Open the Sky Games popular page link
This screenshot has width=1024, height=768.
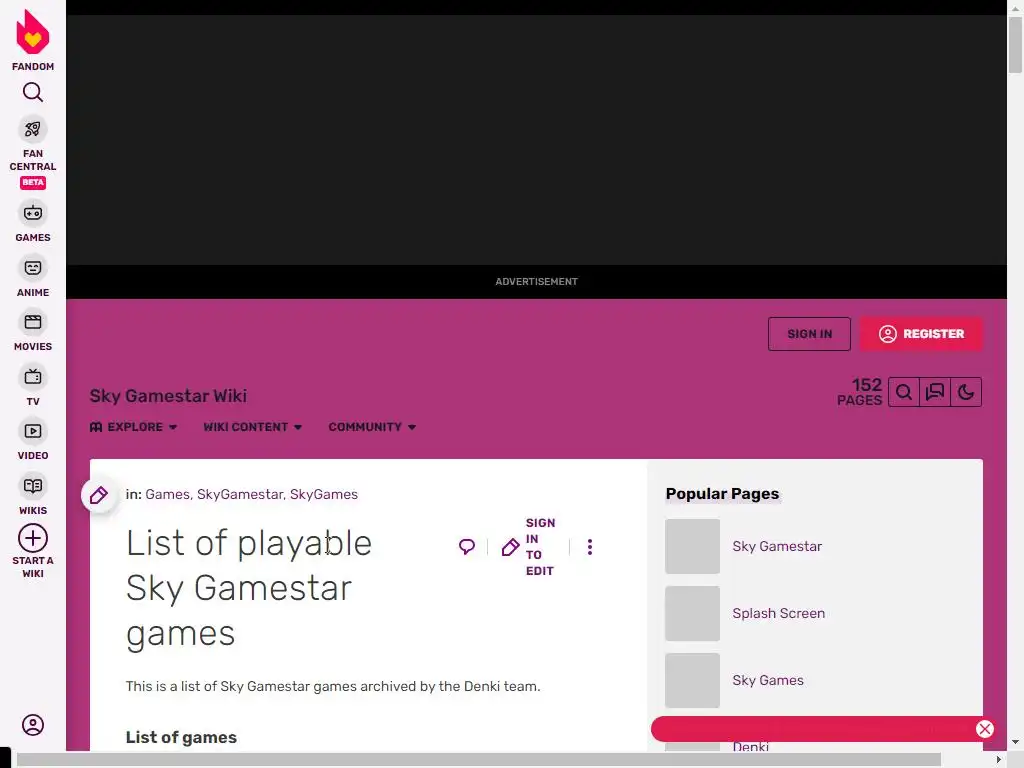click(768, 680)
